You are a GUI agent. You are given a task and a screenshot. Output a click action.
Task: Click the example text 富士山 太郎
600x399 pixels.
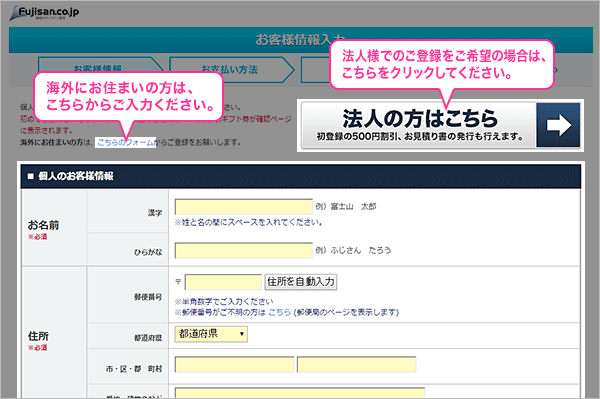pos(353,207)
